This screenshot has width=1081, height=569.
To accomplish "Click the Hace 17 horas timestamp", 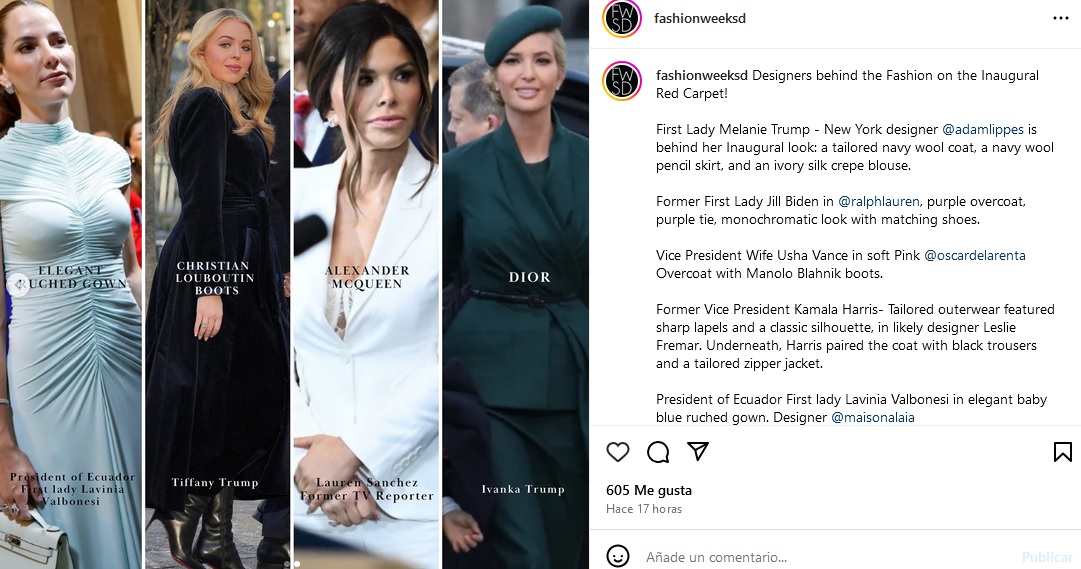I will point(644,509).
